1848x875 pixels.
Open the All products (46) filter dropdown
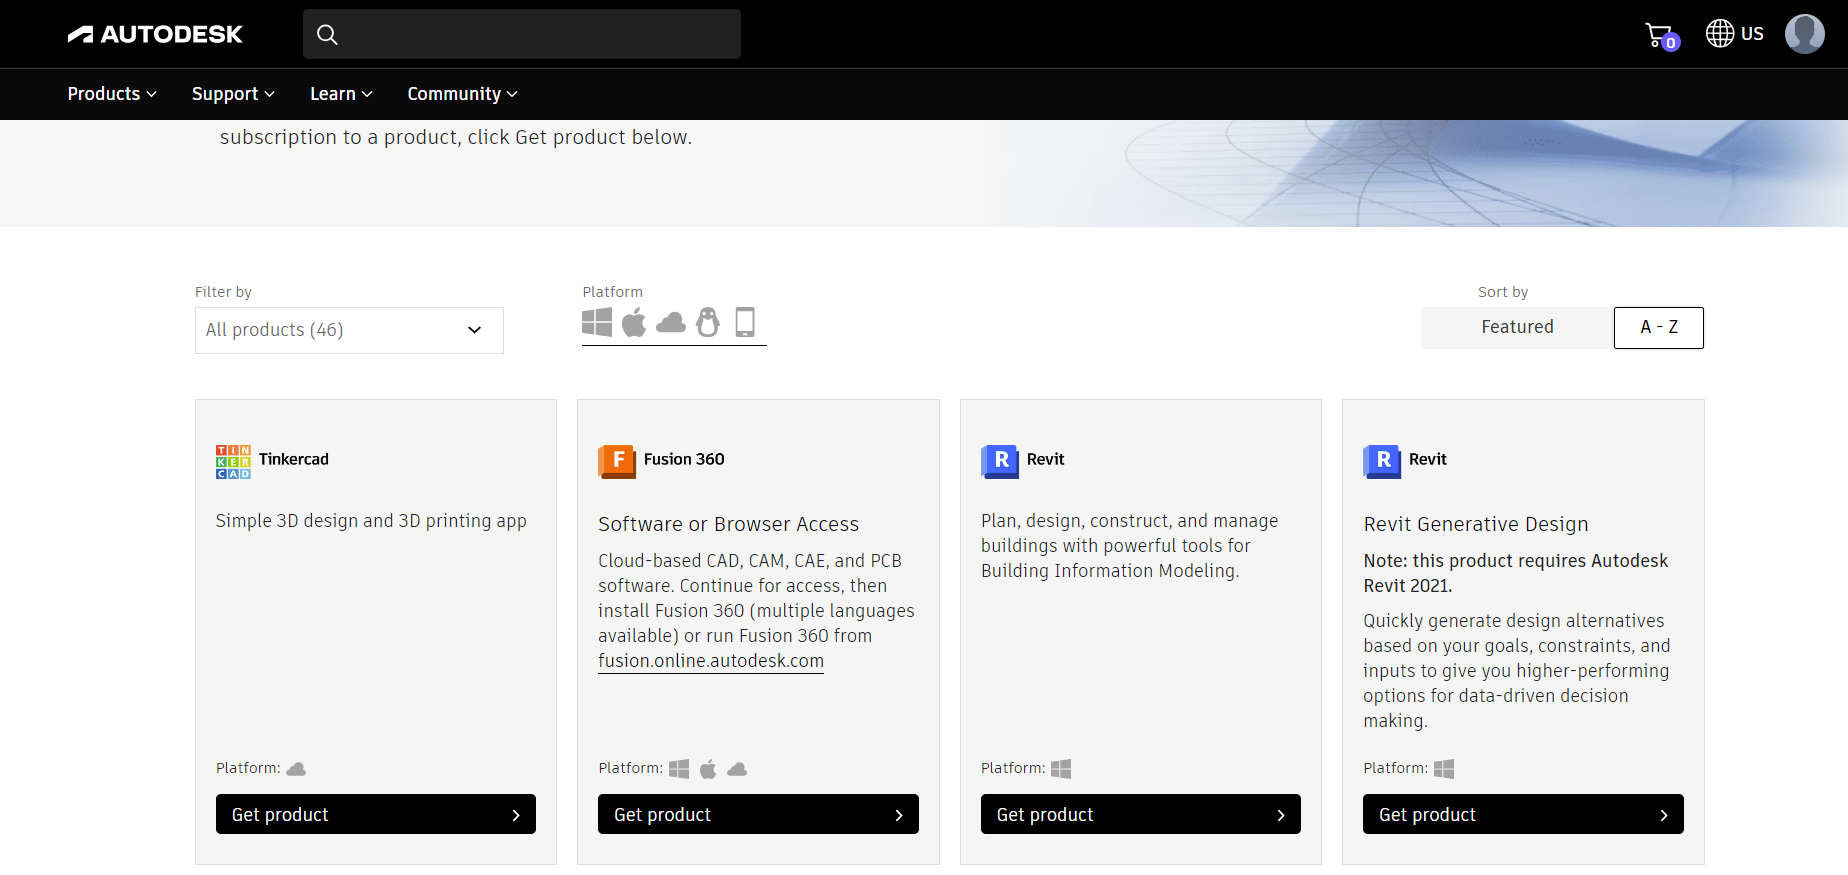[x=349, y=330]
